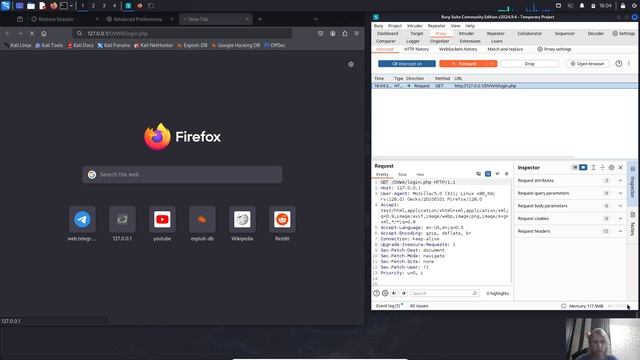Screen dimensions: 640x360
Task: Toggle the show newlines \n icon
Action: pos(497,174)
